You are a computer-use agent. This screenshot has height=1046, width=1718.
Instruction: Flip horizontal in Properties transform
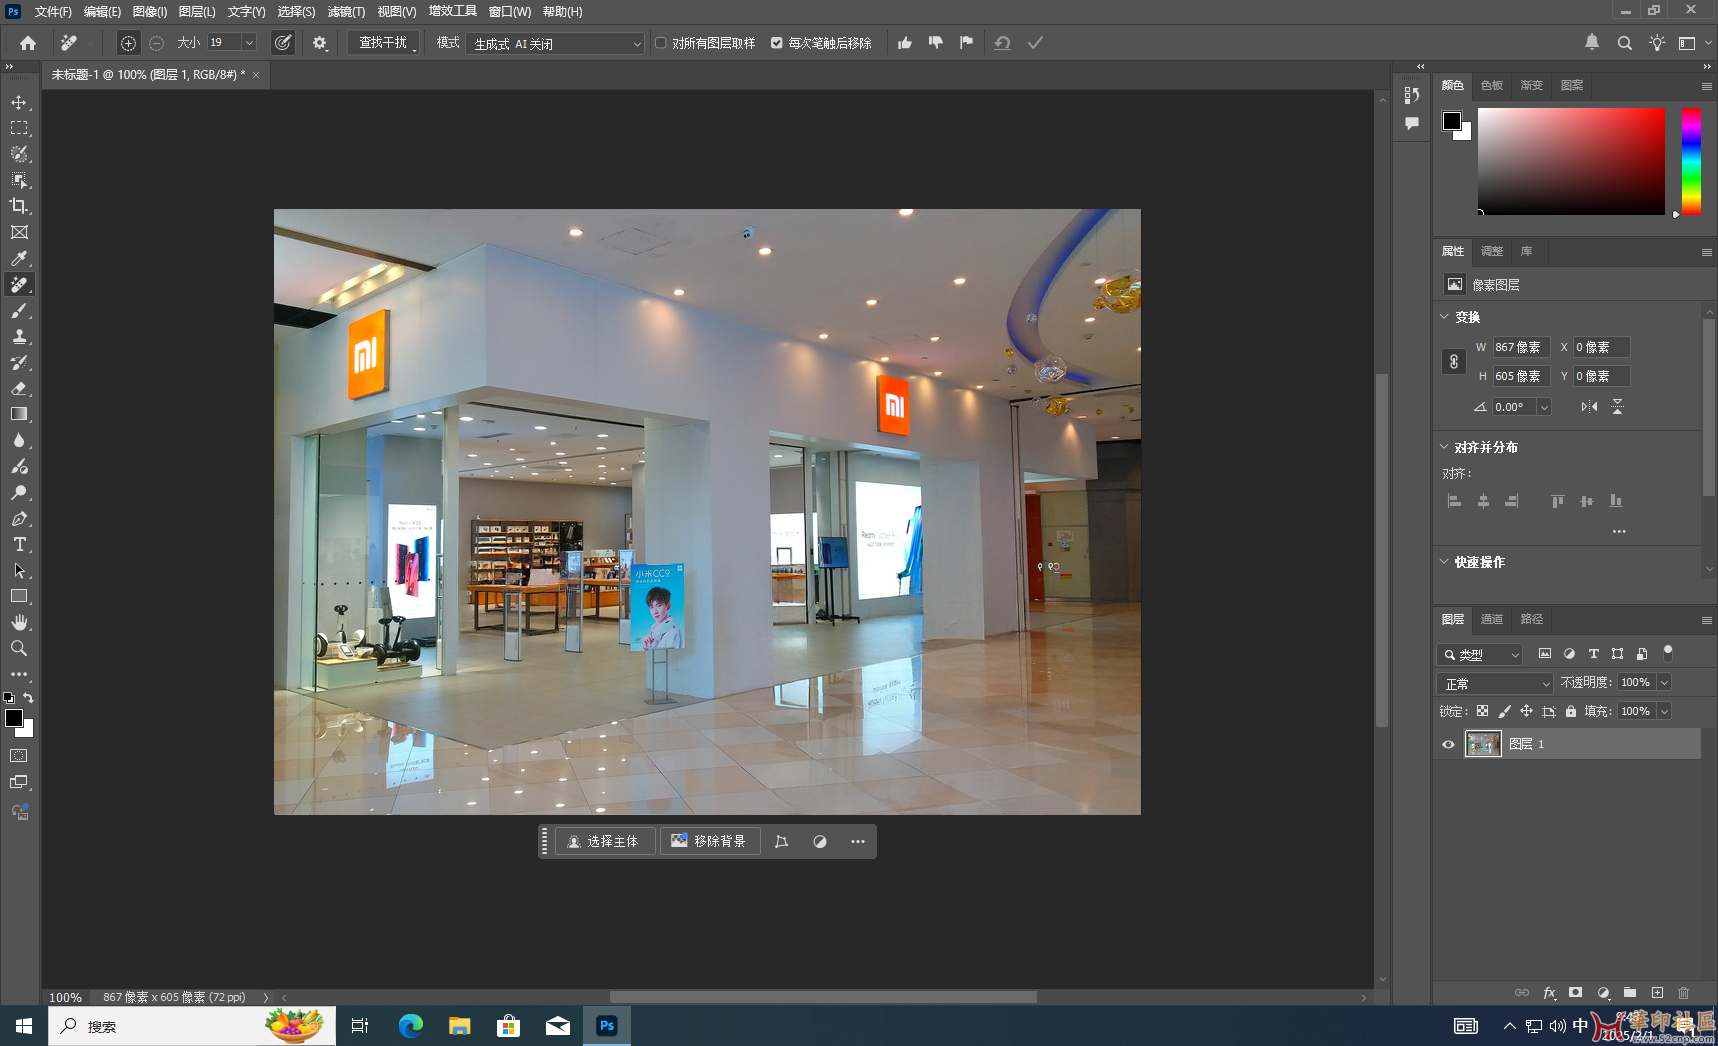[1589, 407]
